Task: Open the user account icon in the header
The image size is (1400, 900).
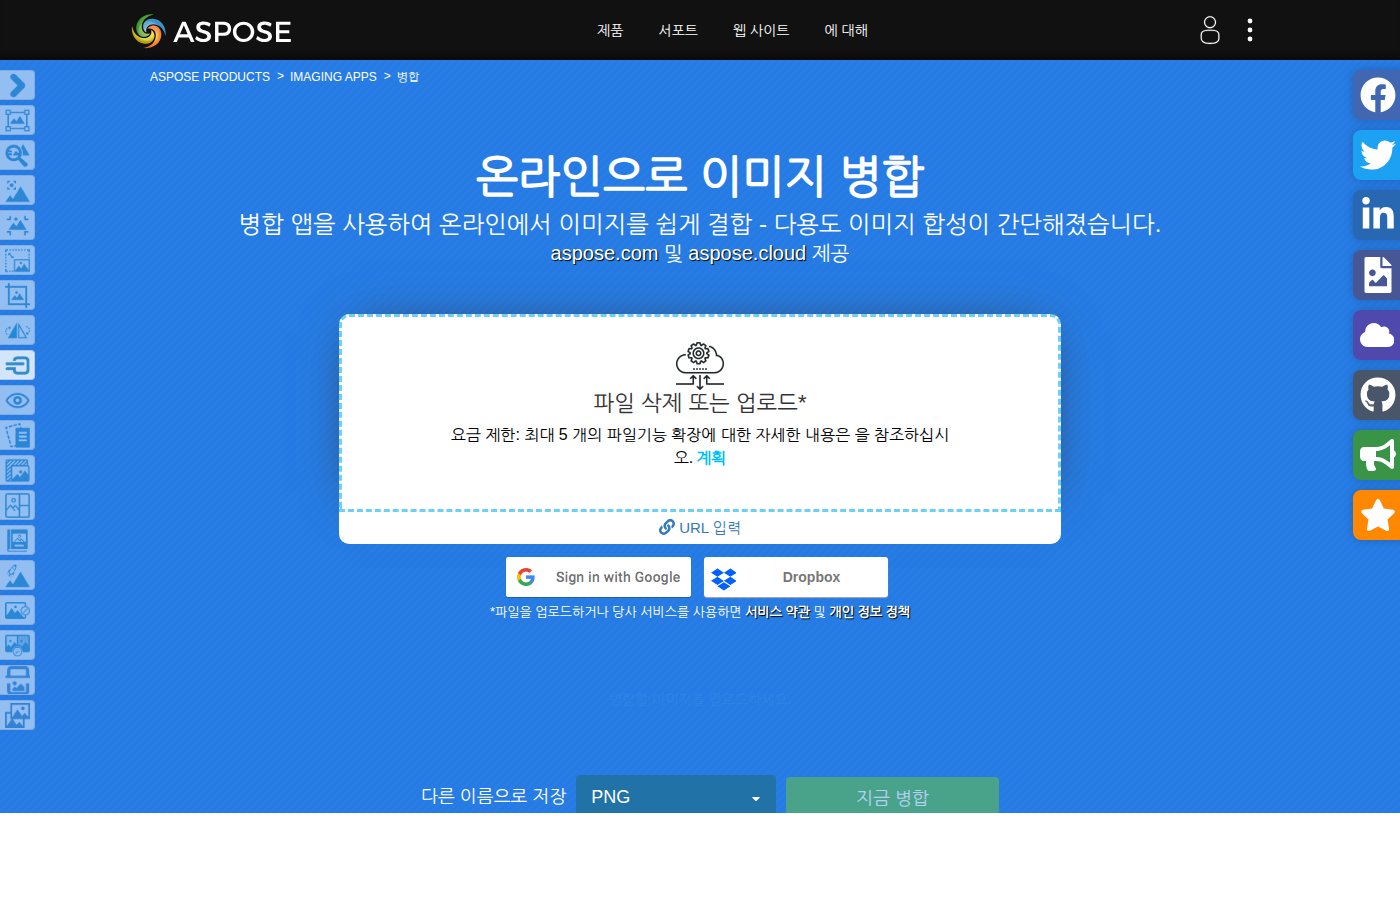Action: (x=1209, y=31)
